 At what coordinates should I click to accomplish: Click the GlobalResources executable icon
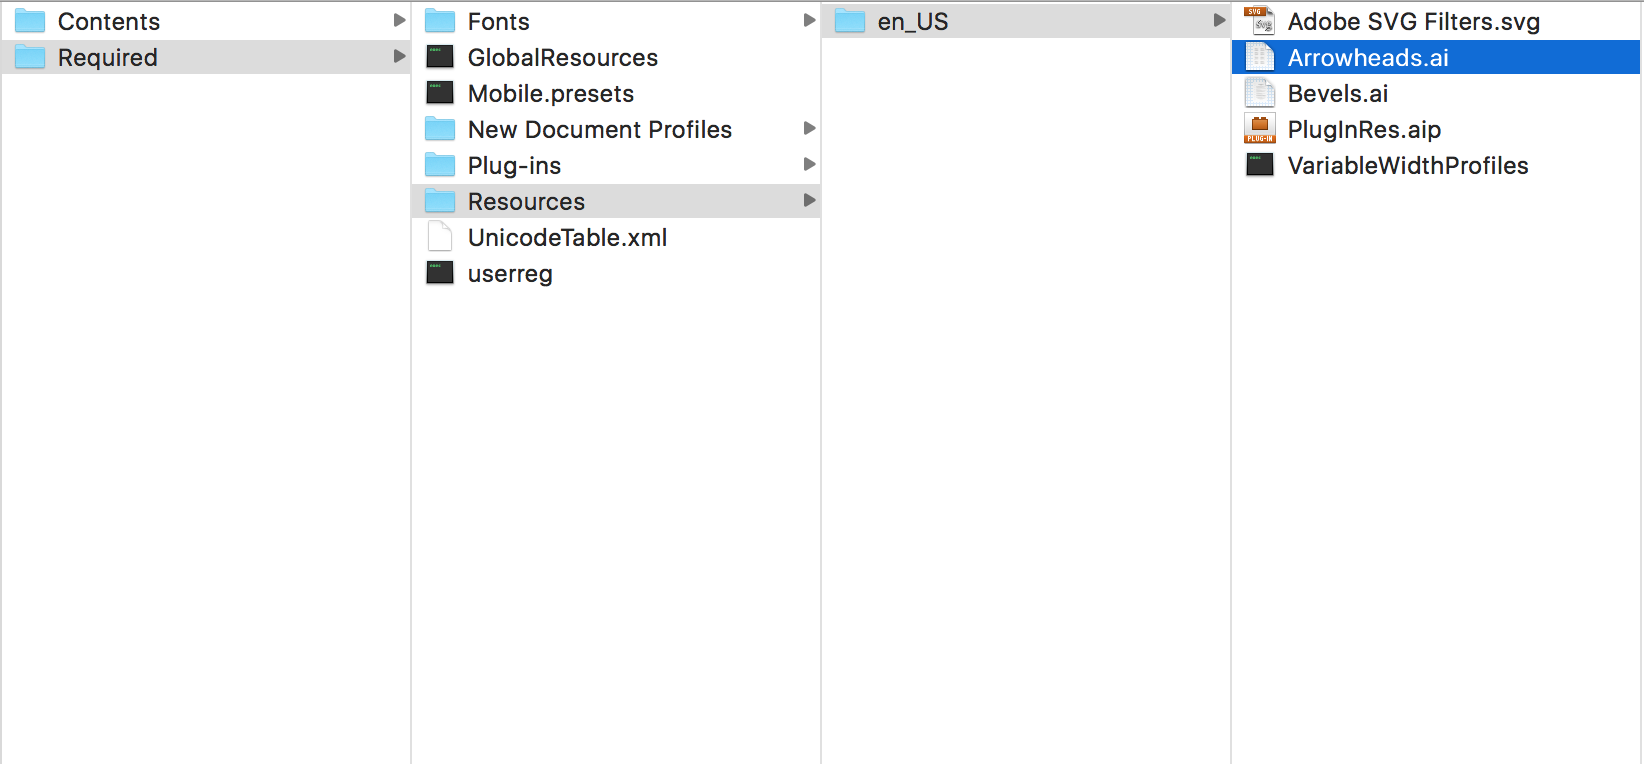pos(440,57)
